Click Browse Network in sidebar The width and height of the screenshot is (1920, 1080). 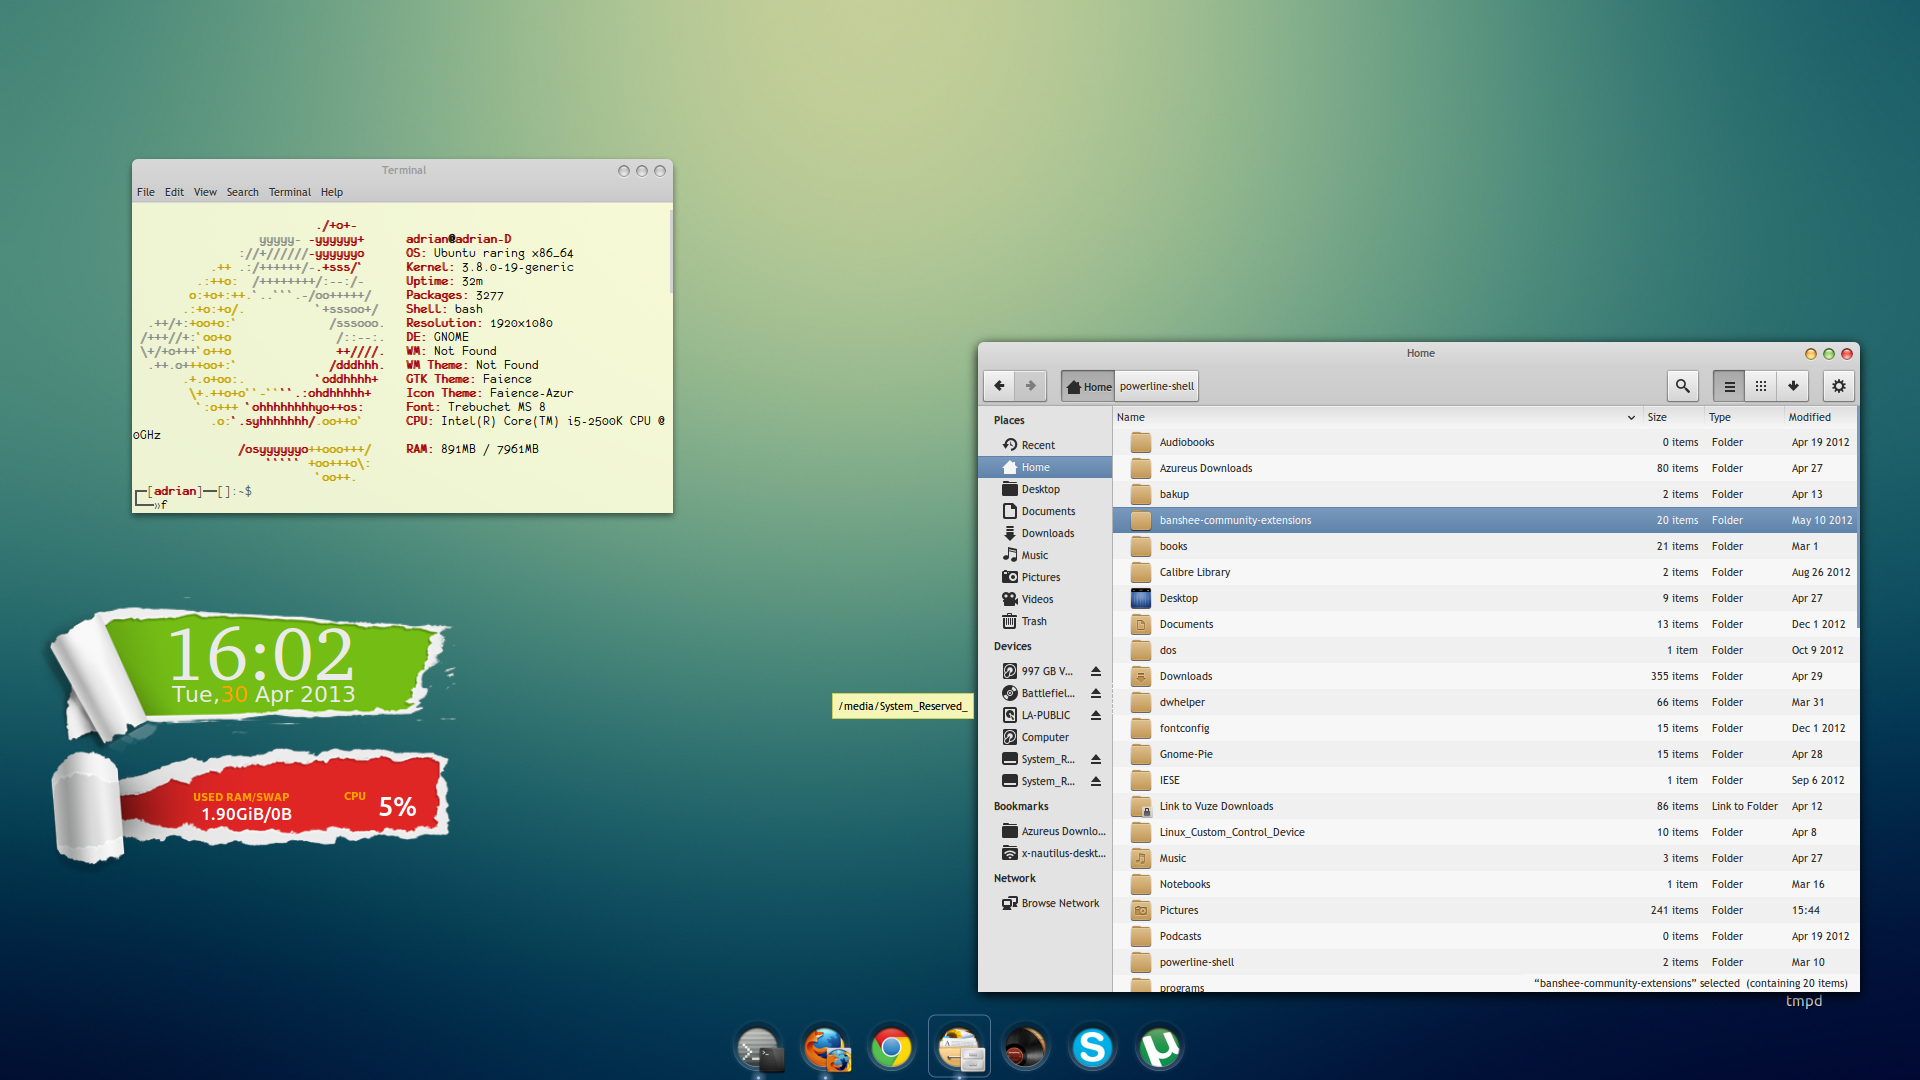pos(1044,903)
